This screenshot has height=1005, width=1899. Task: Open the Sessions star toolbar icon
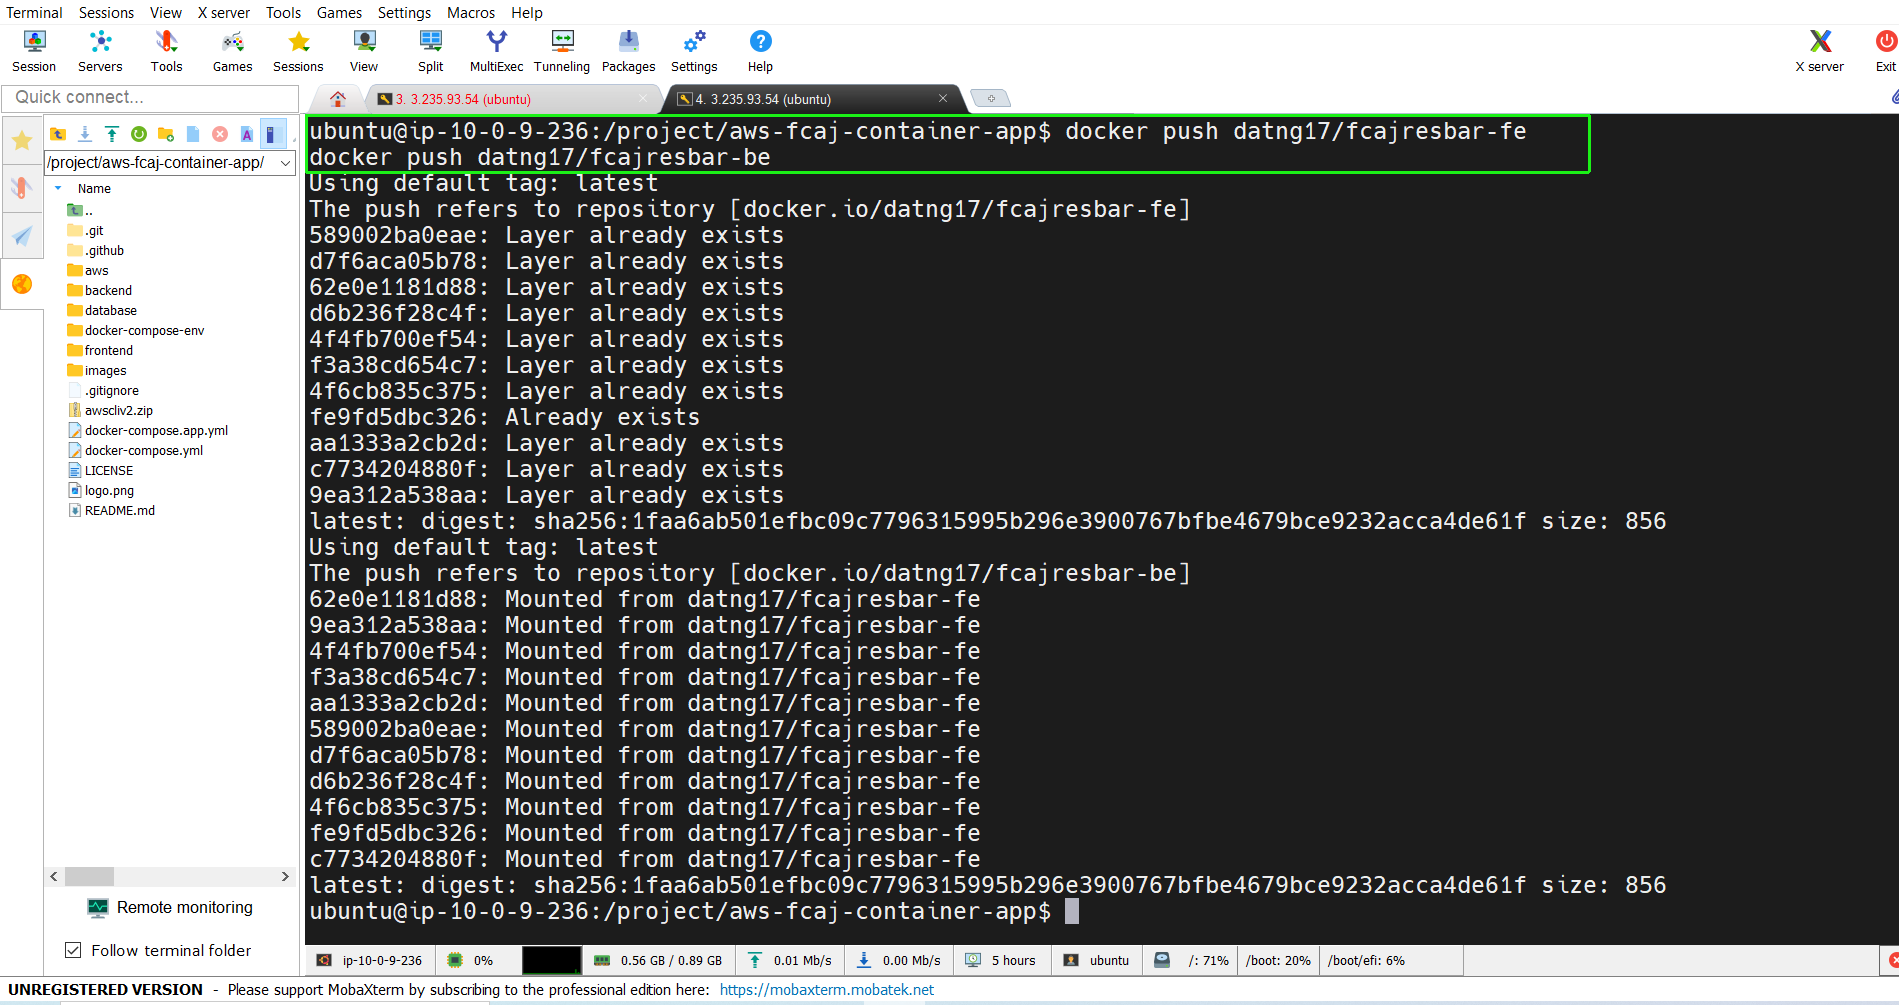click(298, 51)
